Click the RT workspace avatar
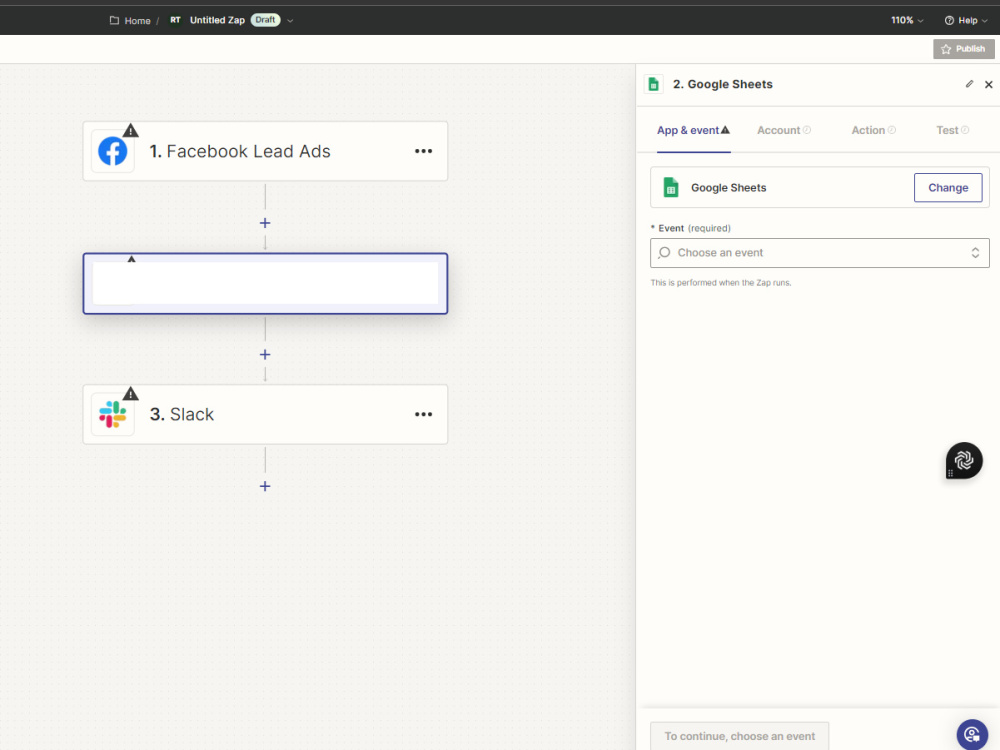1000x750 pixels. pos(175,20)
